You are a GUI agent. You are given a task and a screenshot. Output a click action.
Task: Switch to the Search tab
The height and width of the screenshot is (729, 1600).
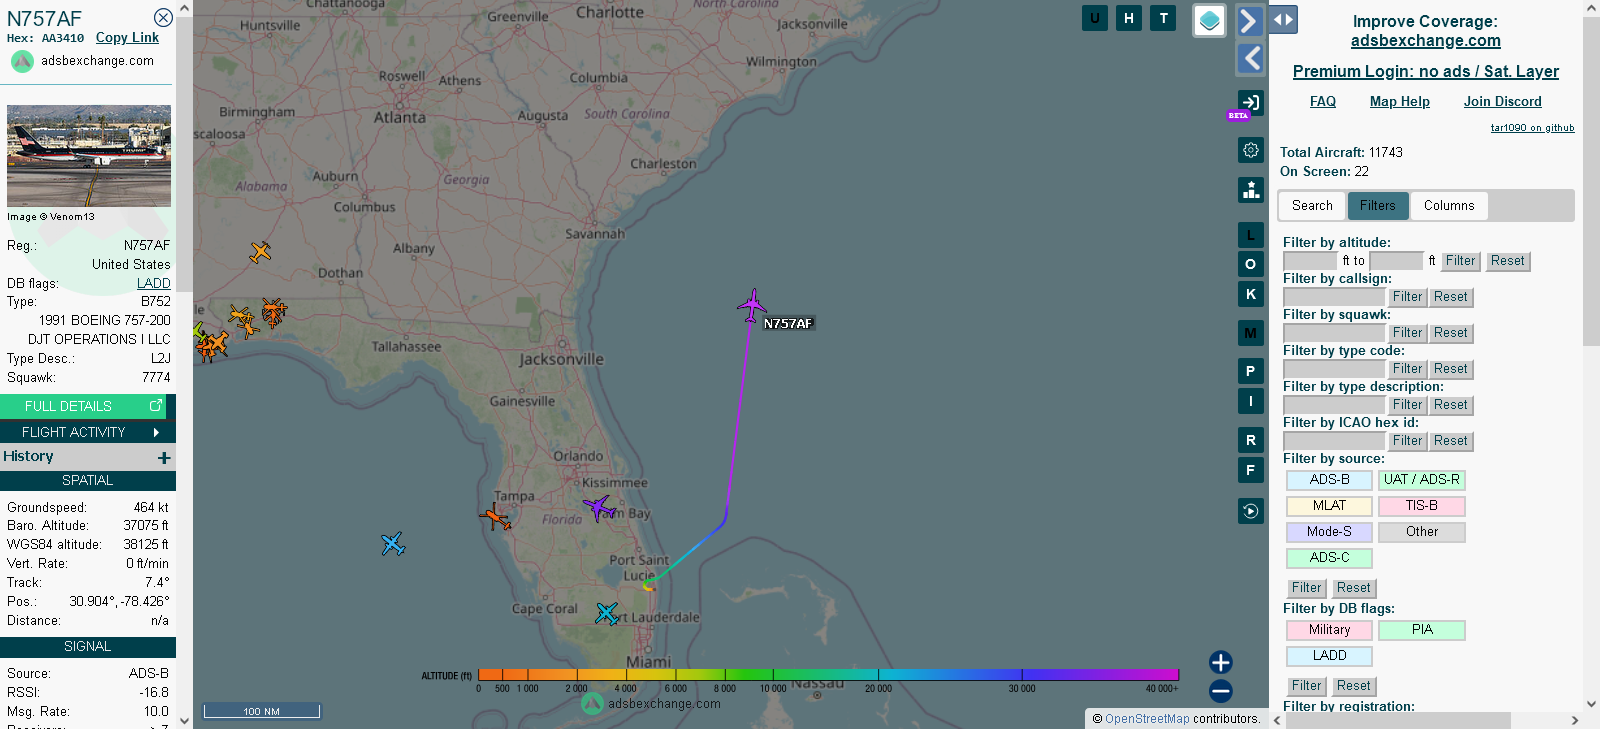tap(1312, 206)
